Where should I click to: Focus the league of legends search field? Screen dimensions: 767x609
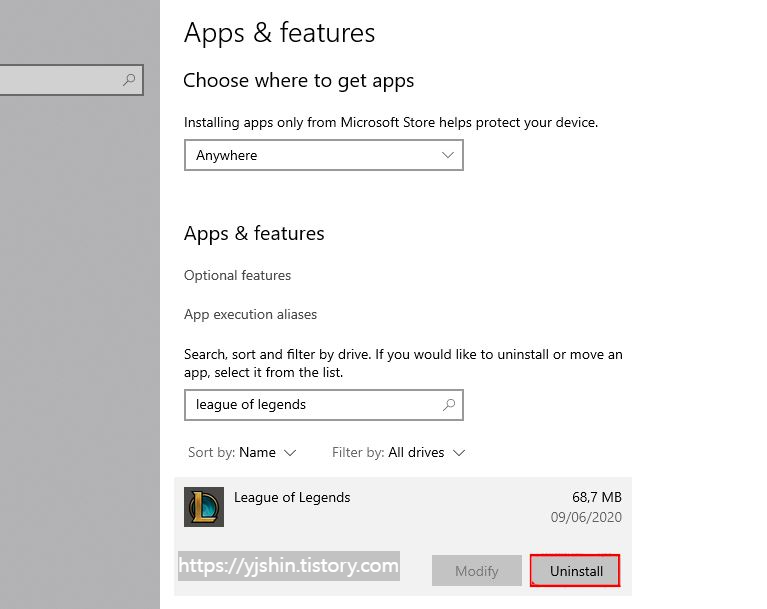[324, 405]
